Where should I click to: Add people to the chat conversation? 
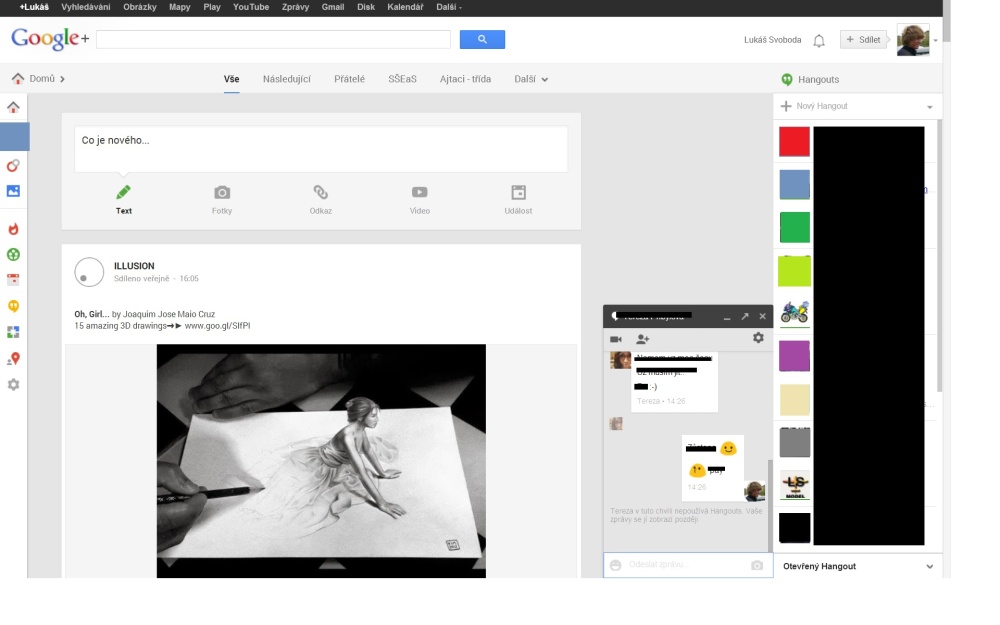tap(642, 339)
